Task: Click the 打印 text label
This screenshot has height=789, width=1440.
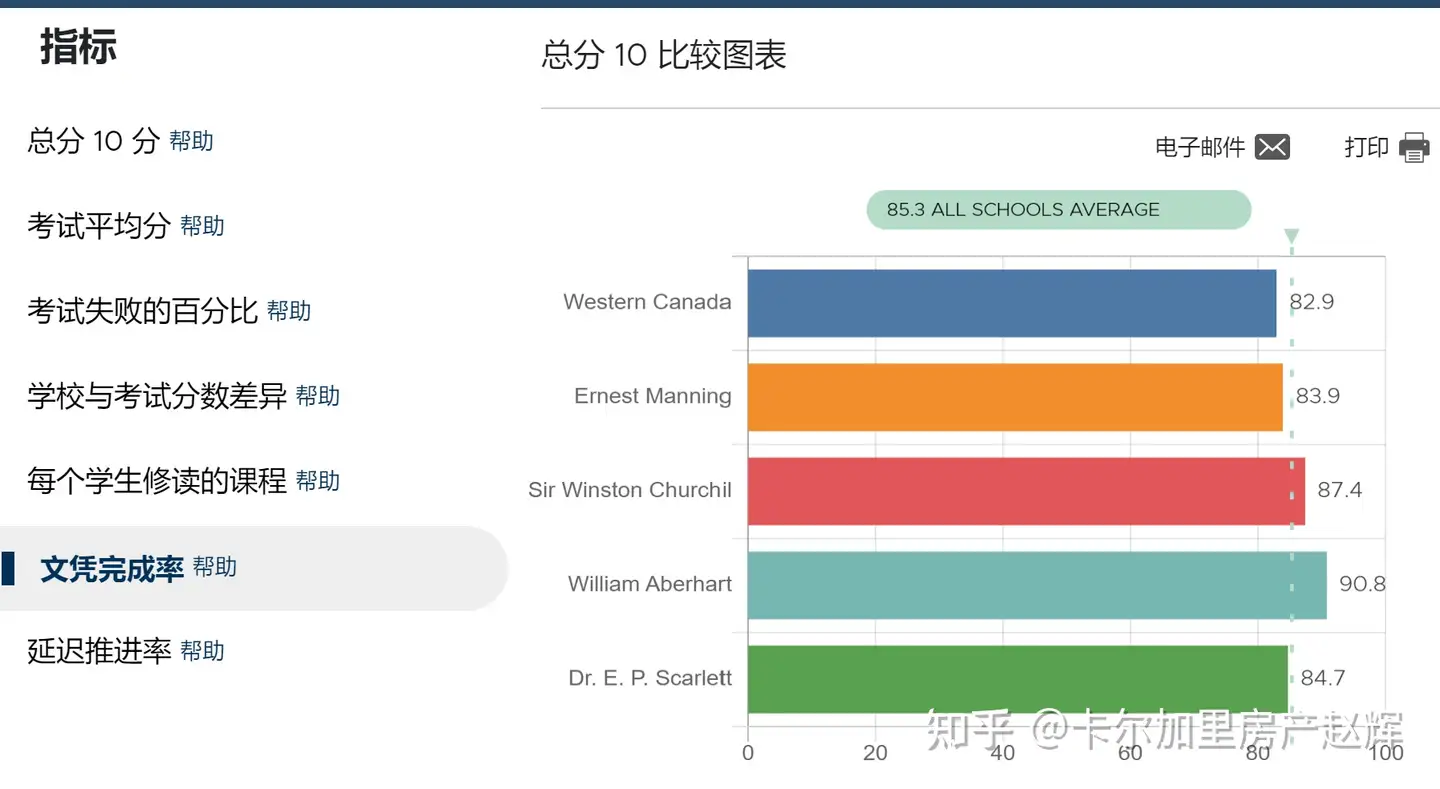Action: coord(1366,148)
